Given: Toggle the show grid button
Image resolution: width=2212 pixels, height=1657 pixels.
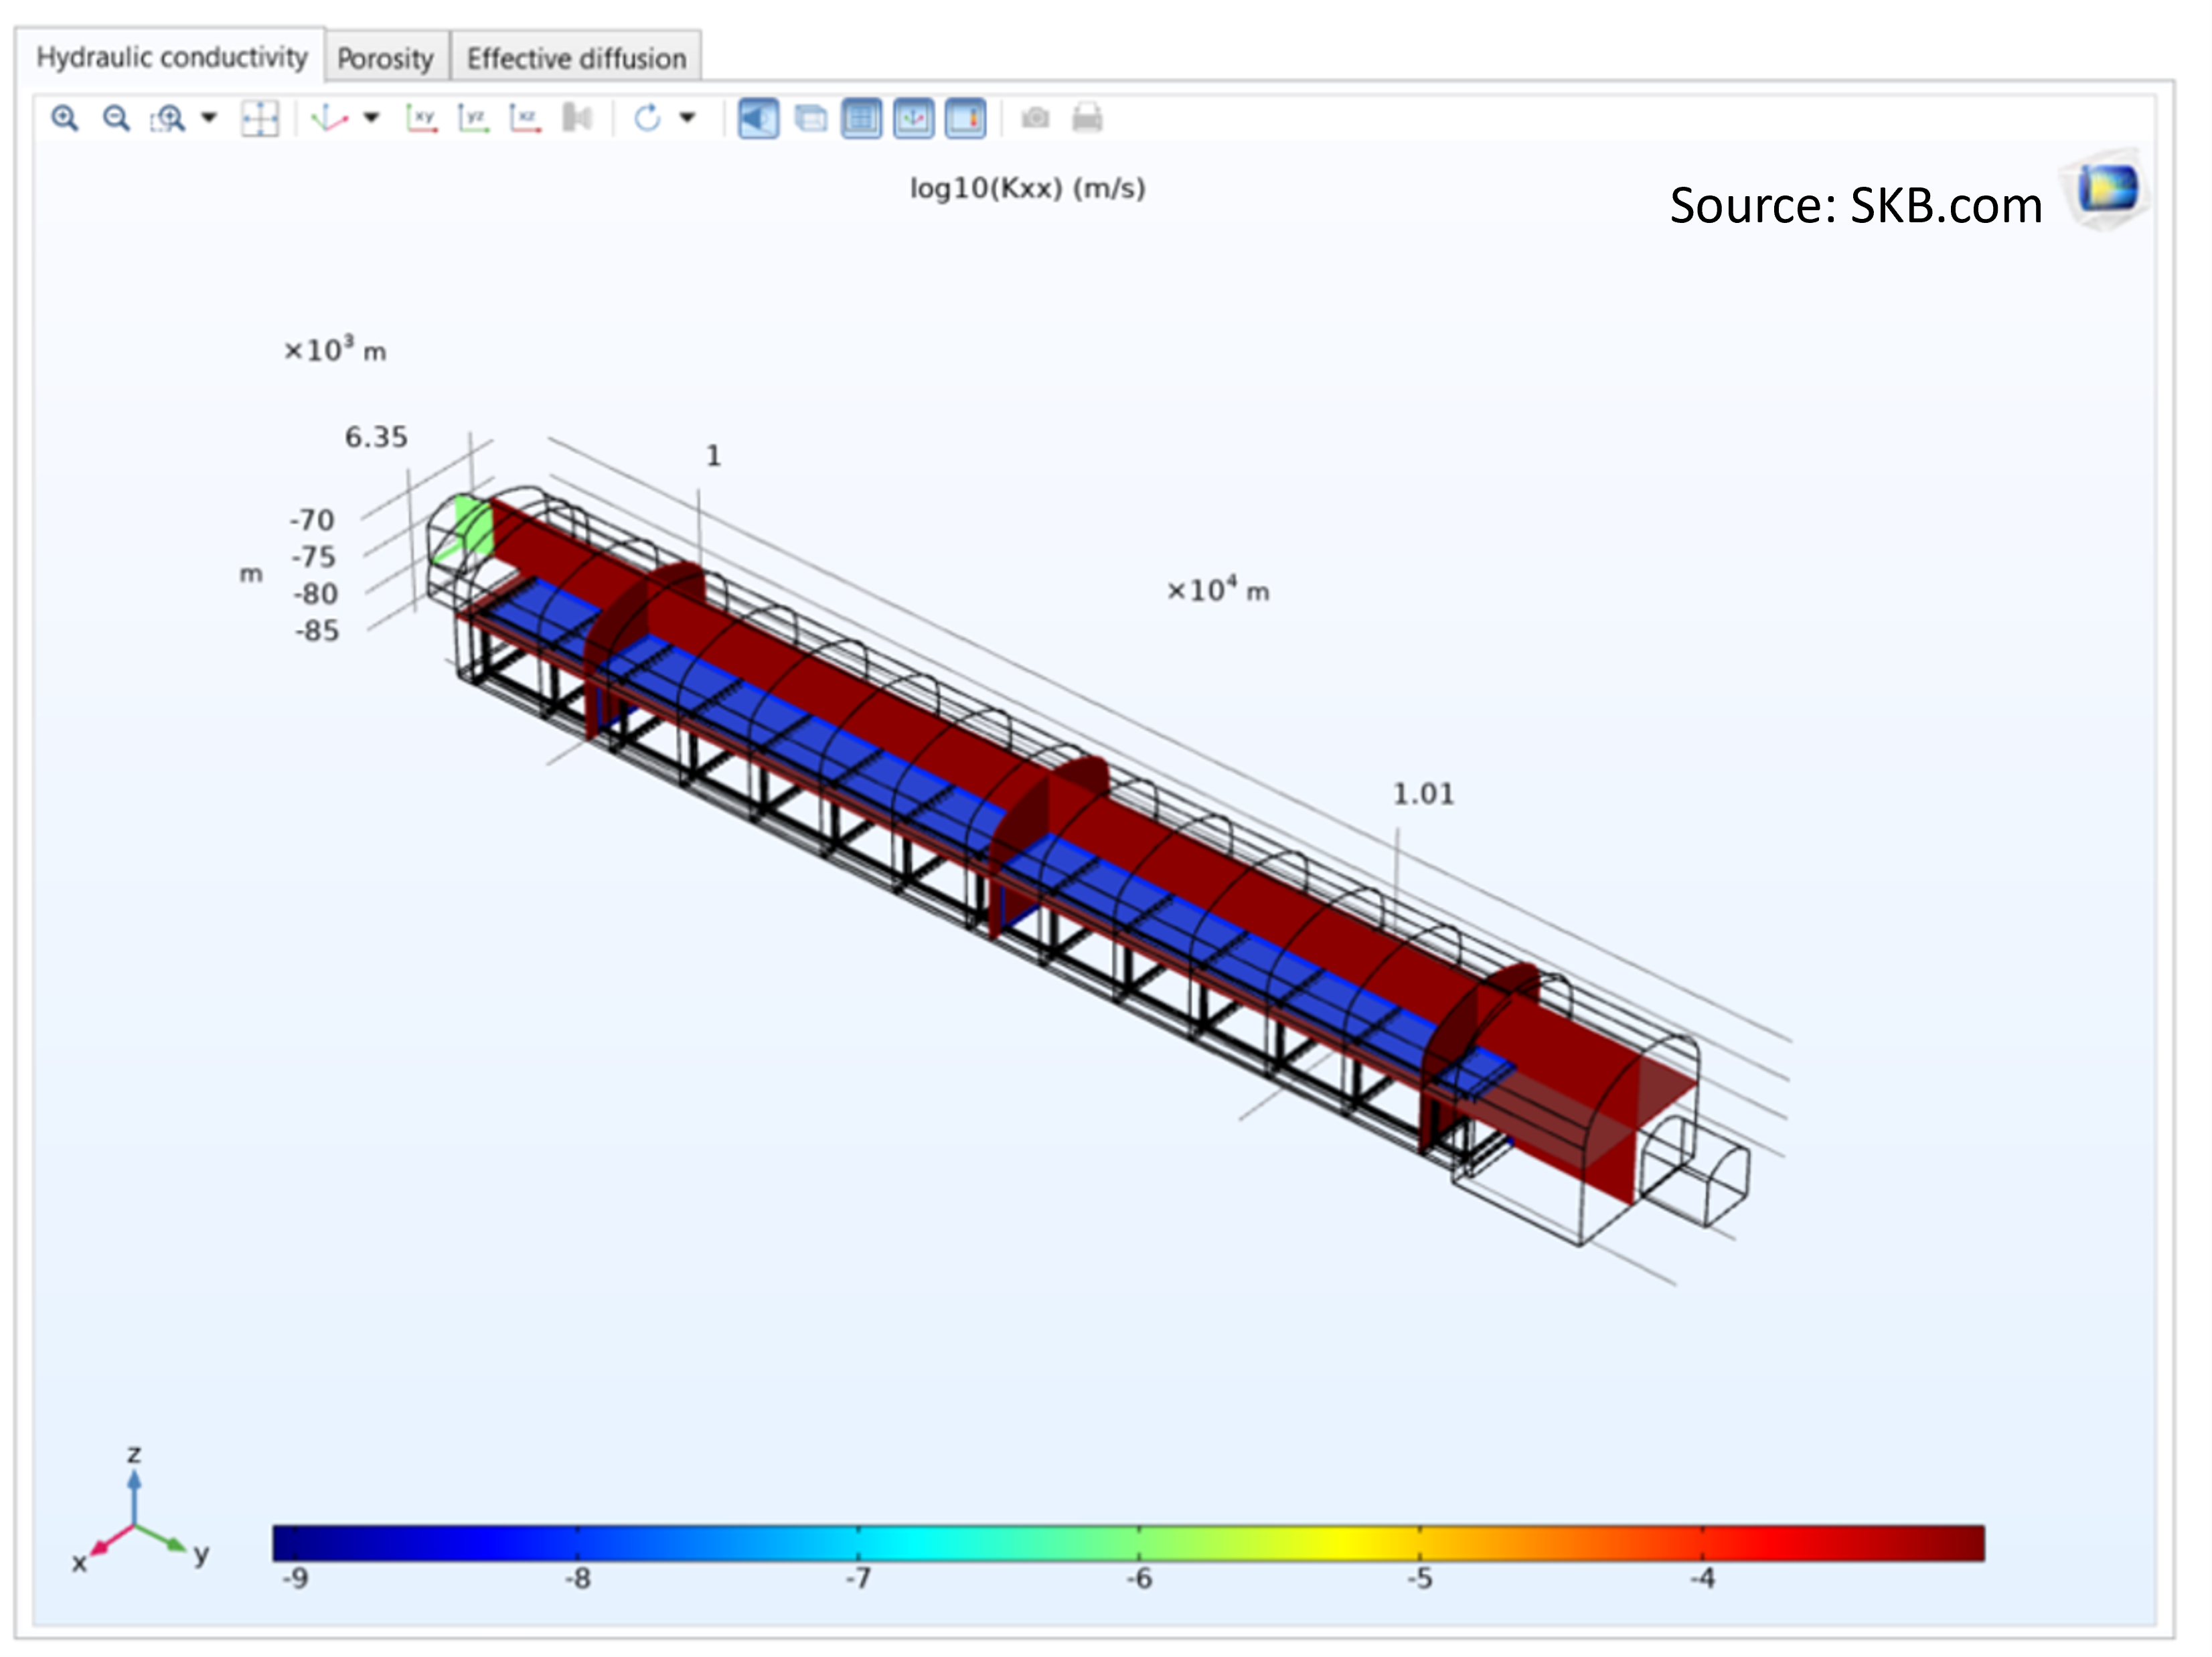Looking at the screenshot, I should 862,119.
